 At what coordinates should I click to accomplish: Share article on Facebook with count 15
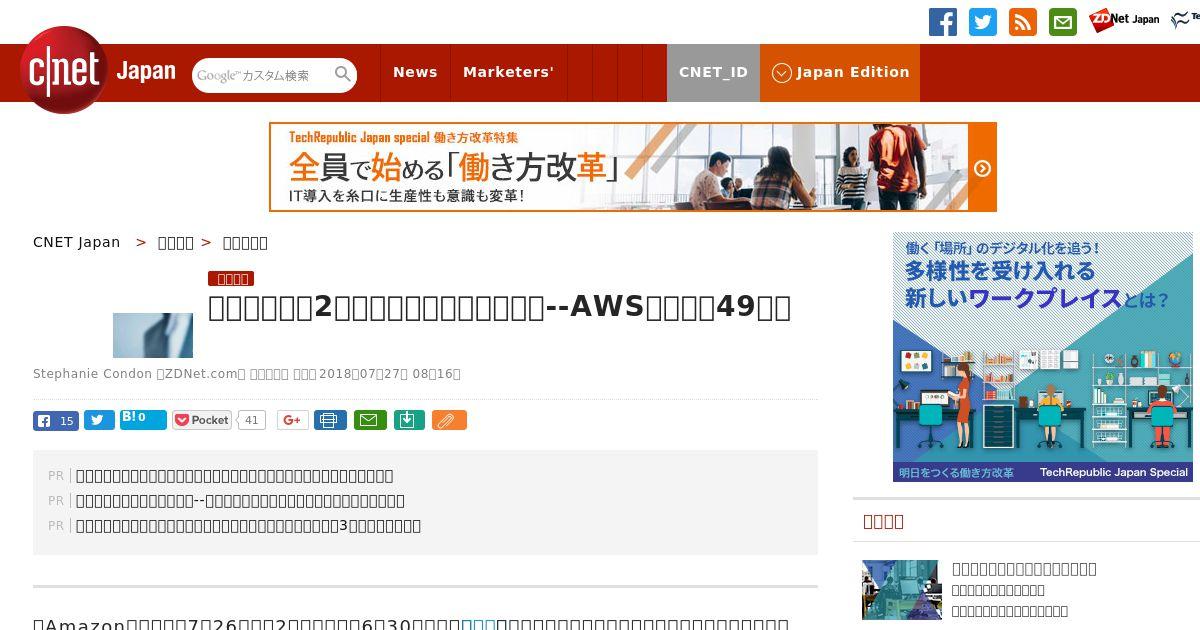pos(56,421)
